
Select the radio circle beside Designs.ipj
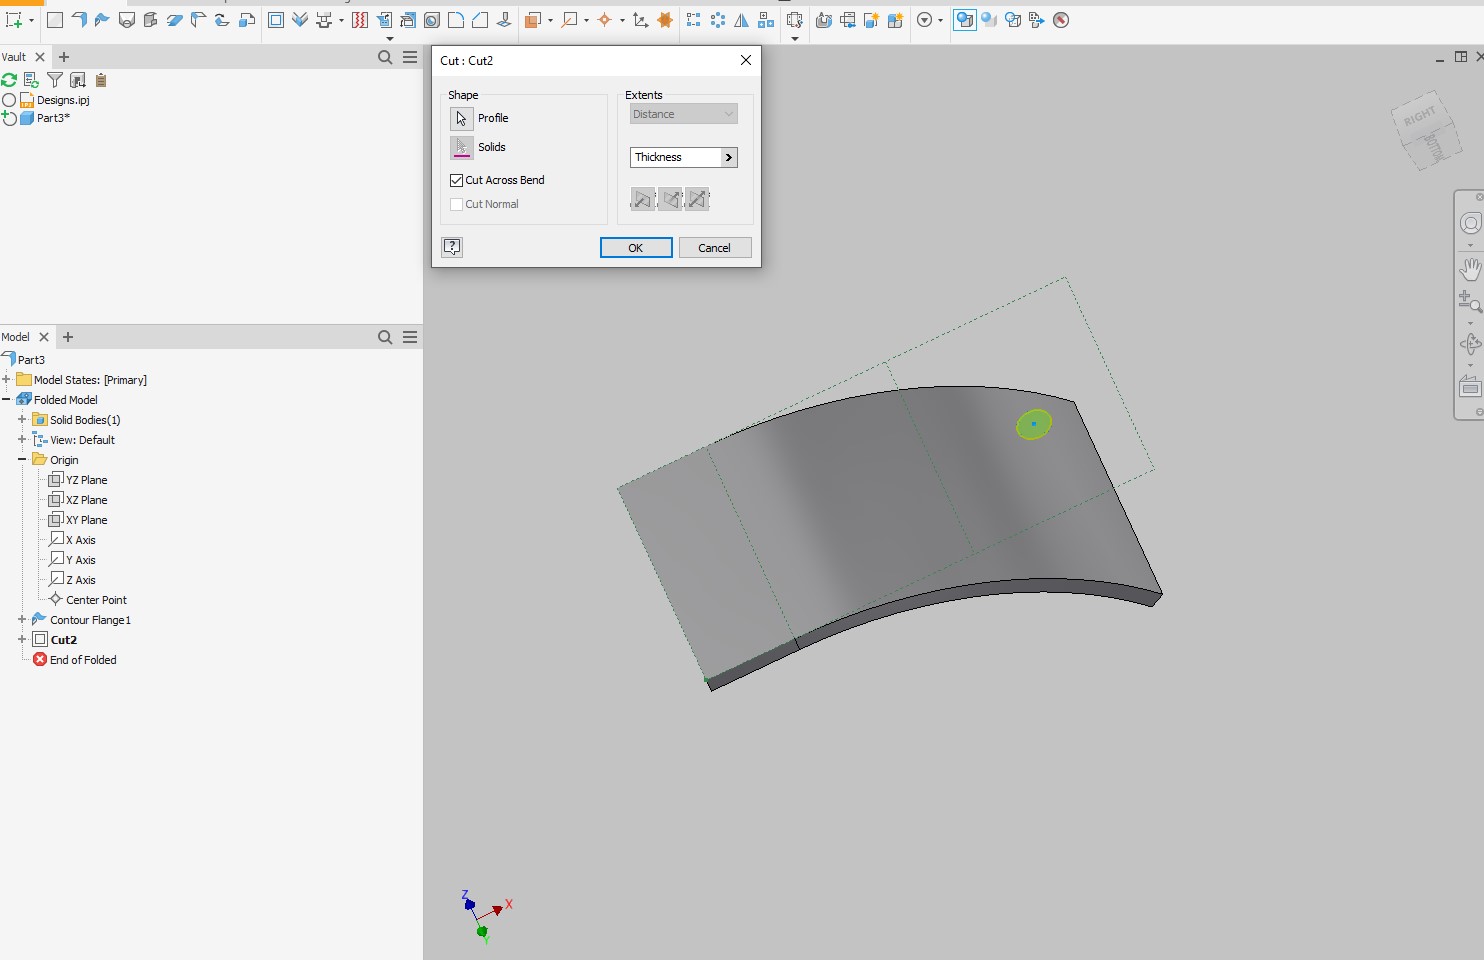tap(9, 100)
